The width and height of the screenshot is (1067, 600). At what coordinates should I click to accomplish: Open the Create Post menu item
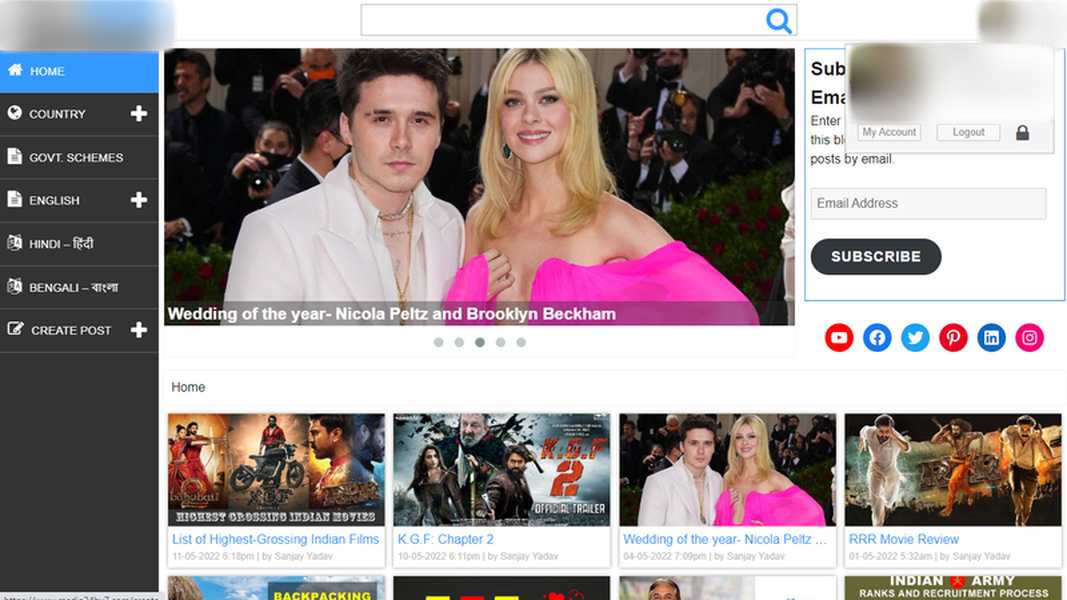click(79, 330)
